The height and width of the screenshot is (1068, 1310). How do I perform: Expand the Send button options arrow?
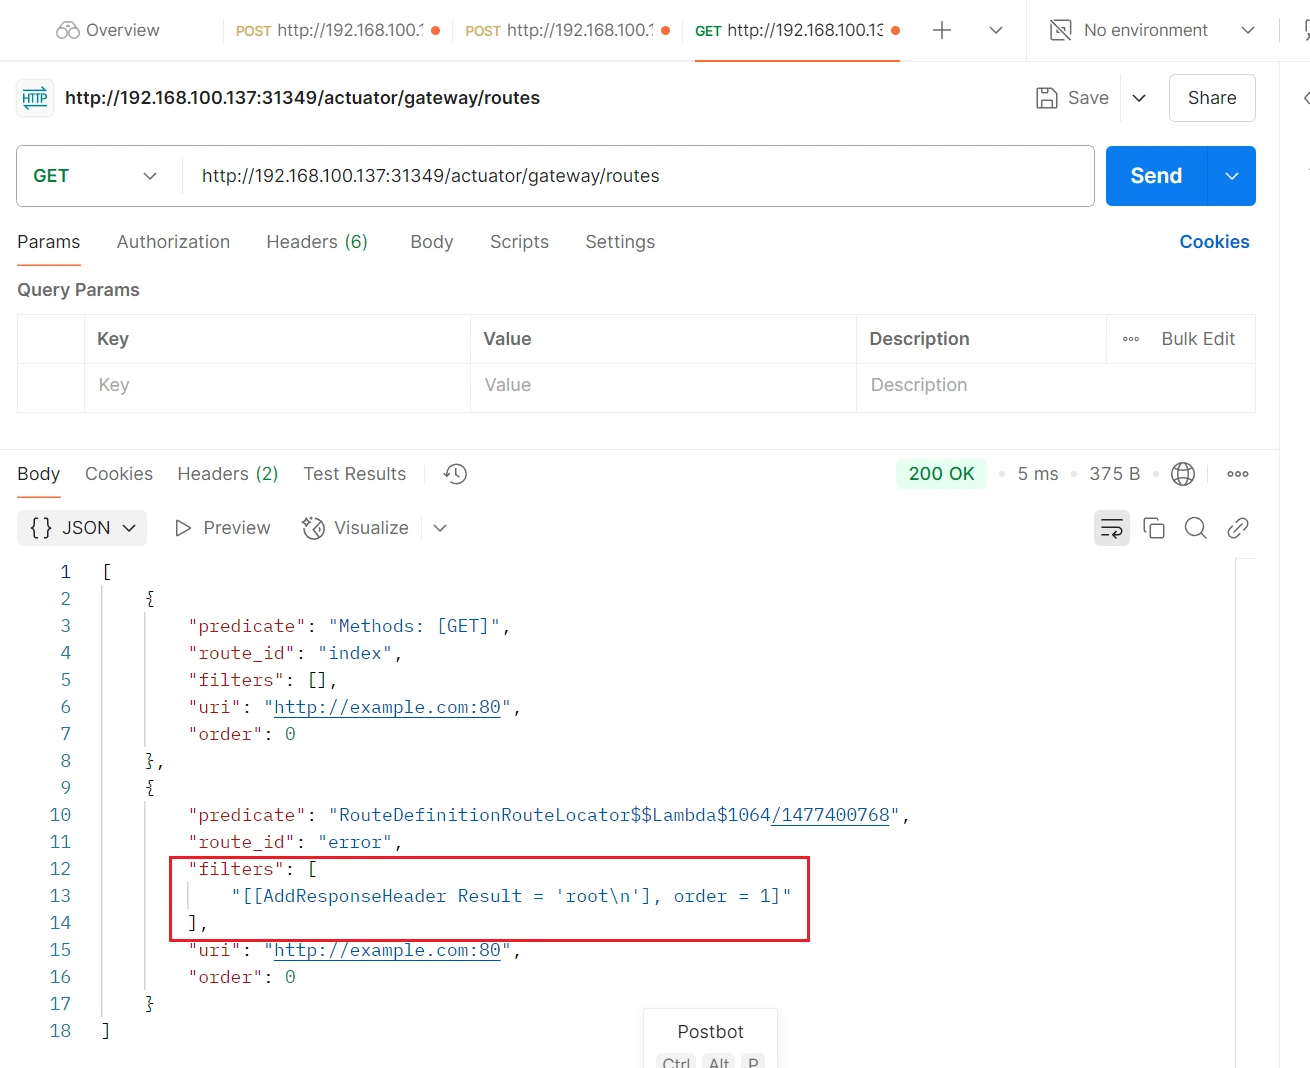1231,176
